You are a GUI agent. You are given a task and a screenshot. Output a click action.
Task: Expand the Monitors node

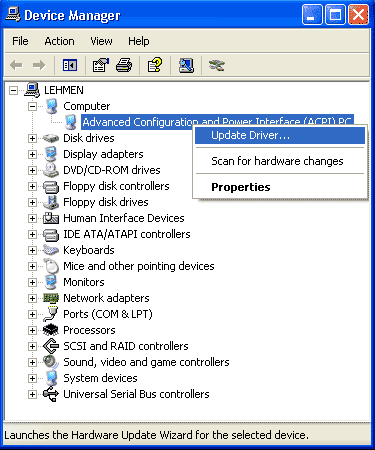[32, 282]
